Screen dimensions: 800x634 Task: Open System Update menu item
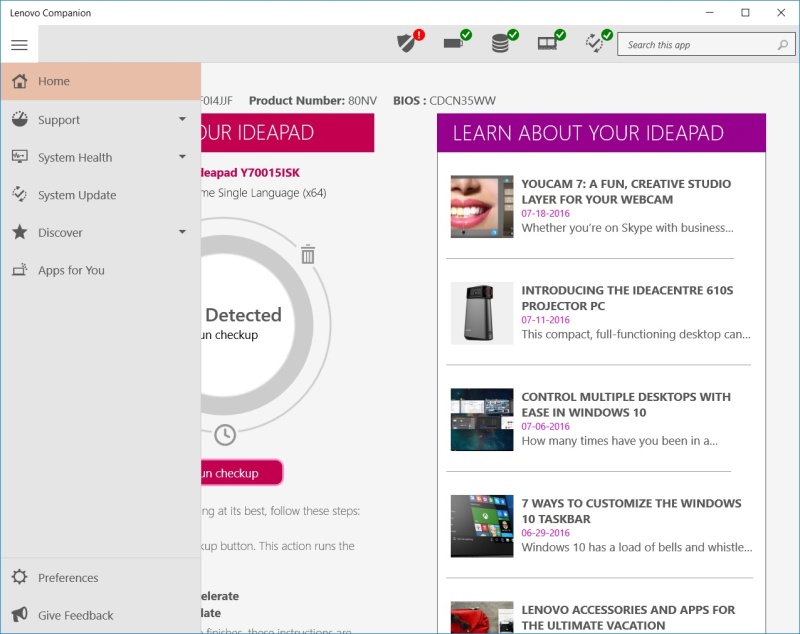tap(101, 195)
